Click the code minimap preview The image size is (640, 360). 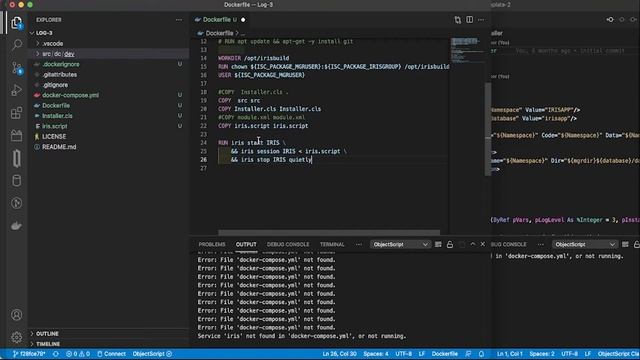click(x=466, y=51)
